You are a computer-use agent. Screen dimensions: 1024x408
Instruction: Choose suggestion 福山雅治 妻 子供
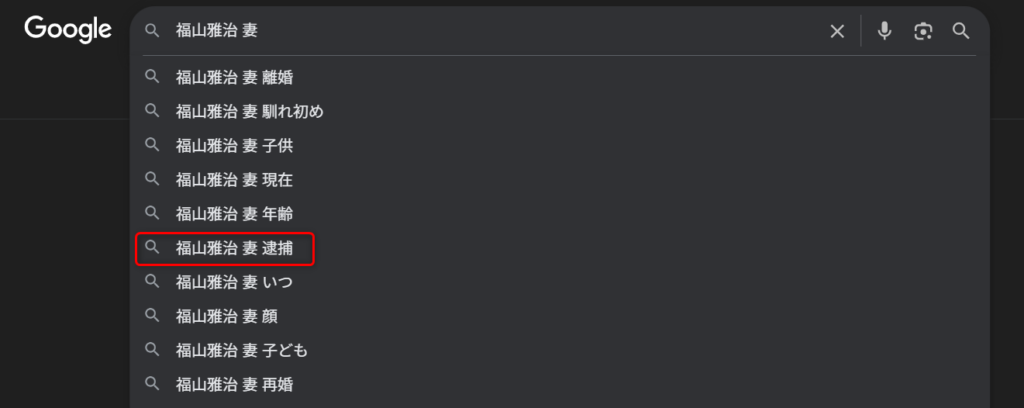pos(560,146)
